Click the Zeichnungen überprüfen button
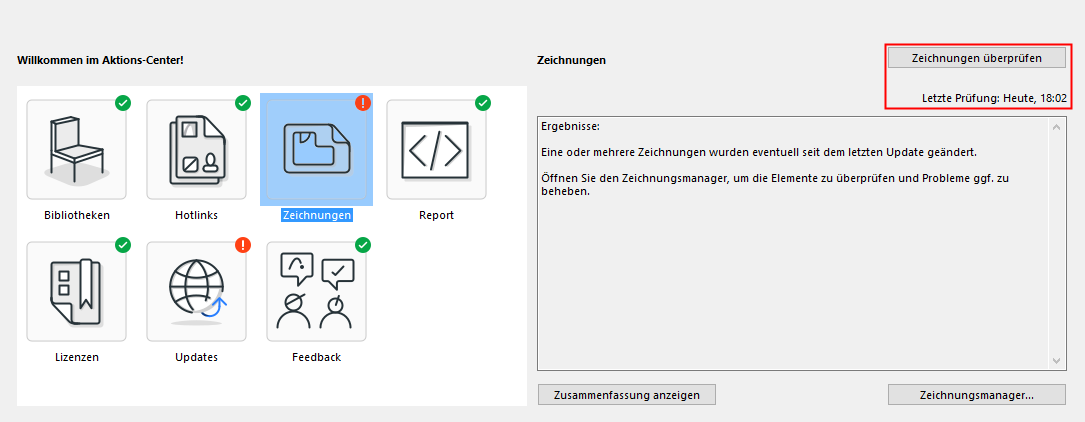1085x422 pixels. coord(976,58)
